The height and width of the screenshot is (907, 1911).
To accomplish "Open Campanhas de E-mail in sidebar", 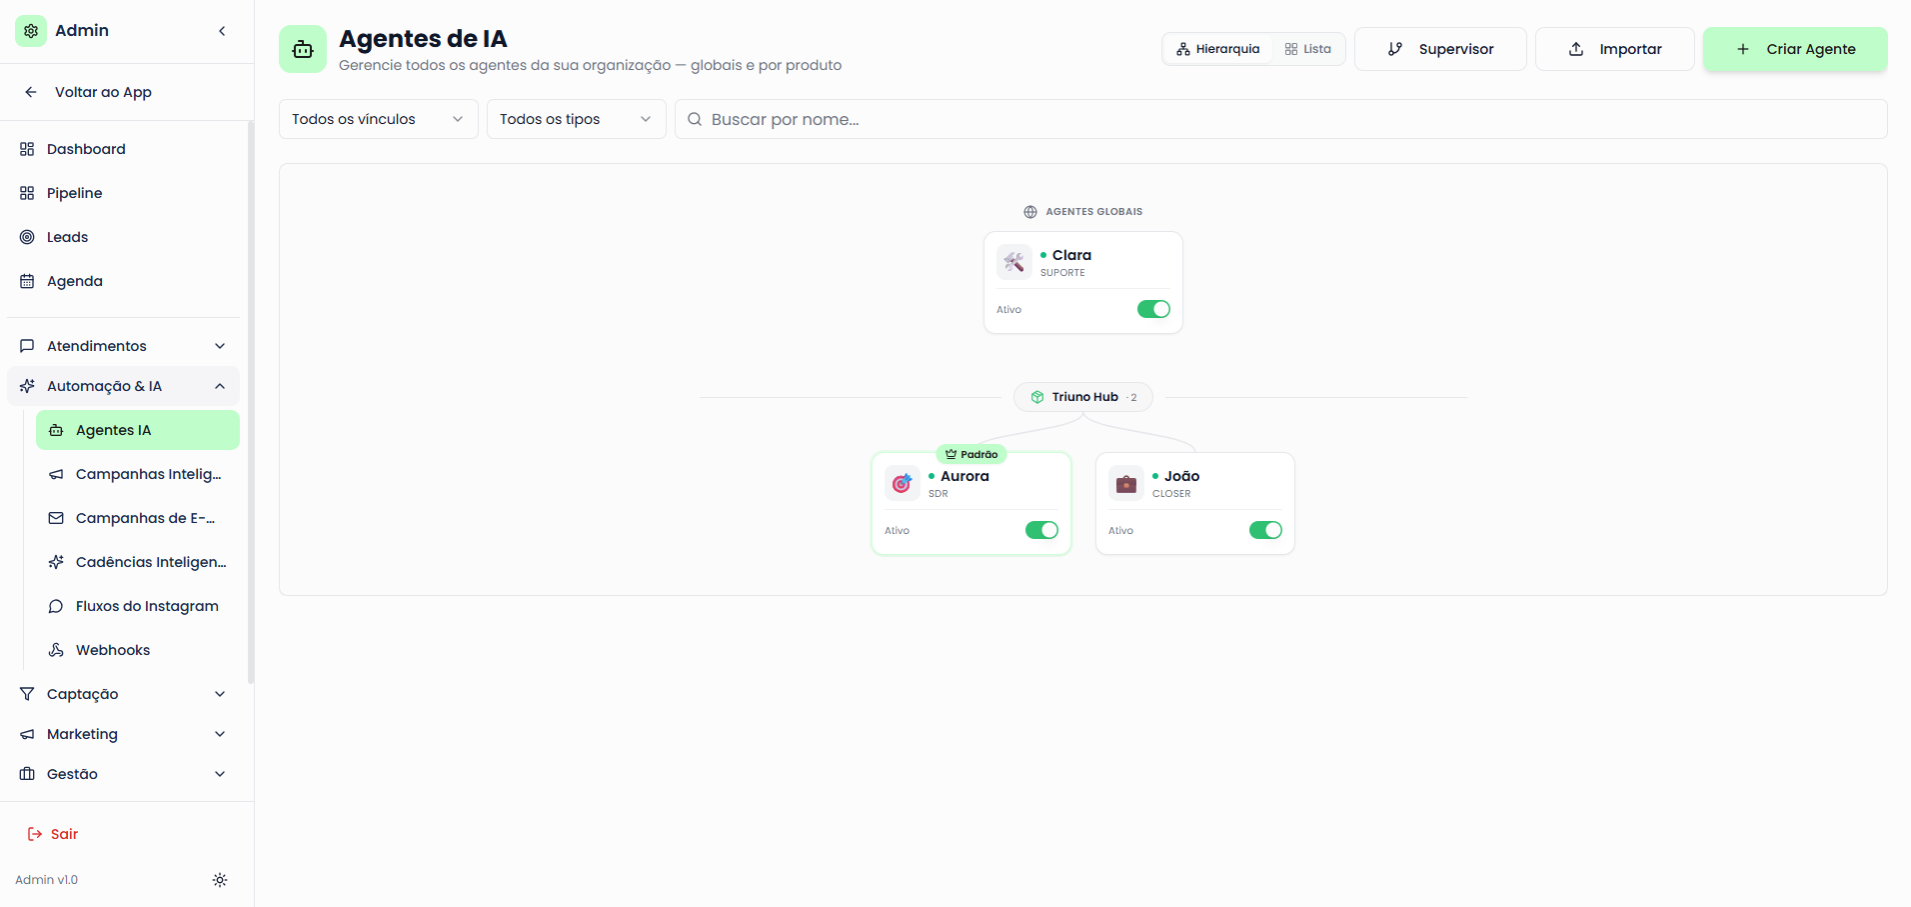I will [138, 518].
